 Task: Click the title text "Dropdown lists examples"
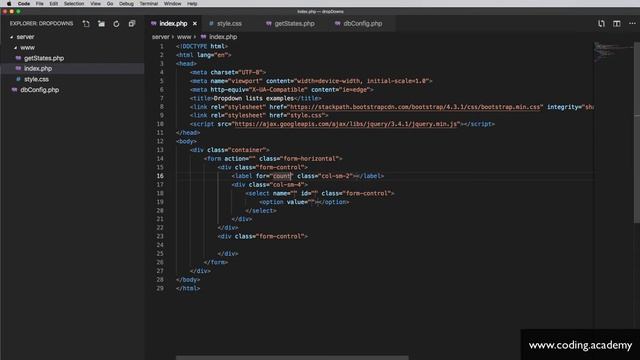pos(253,98)
